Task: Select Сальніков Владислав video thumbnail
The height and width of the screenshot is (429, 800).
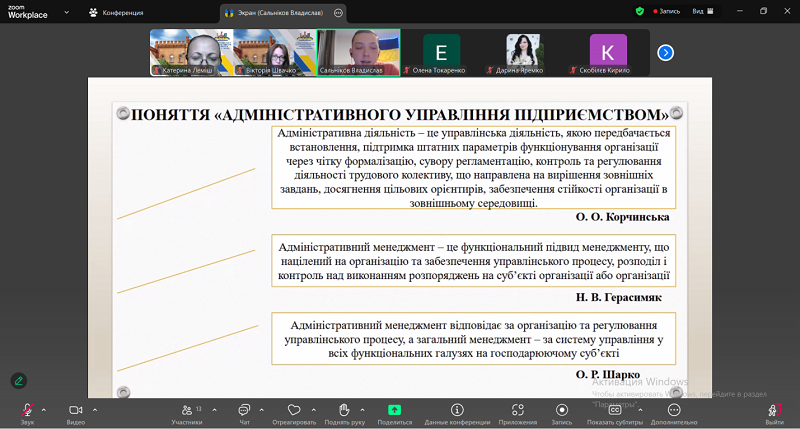Action: pos(358,53)
